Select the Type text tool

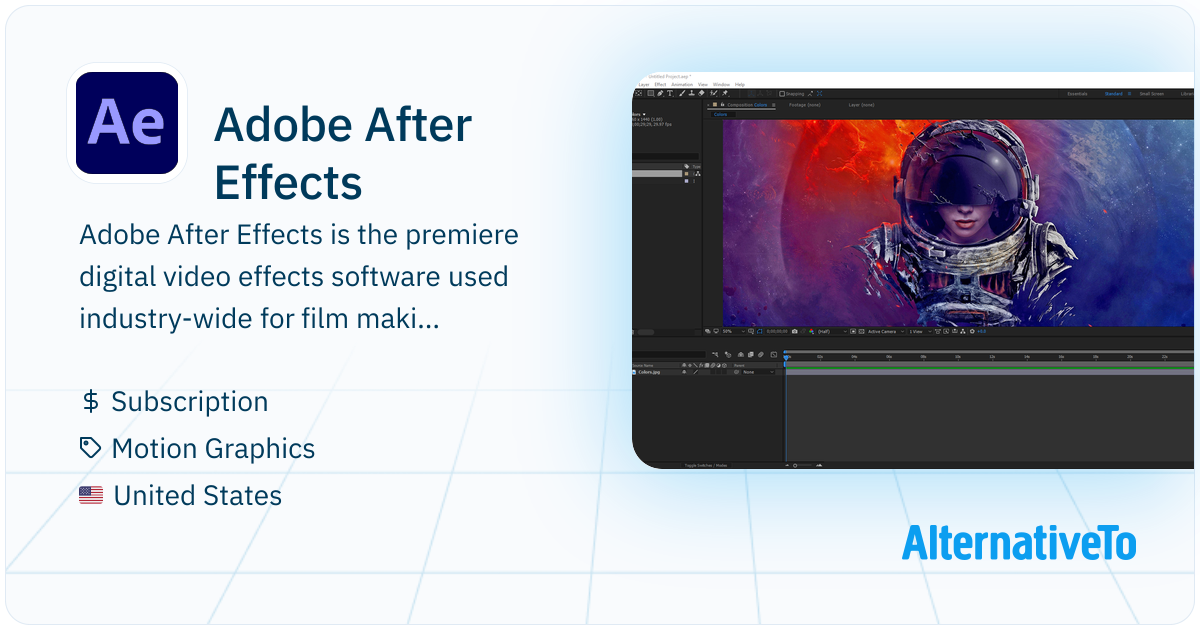(x=670, y=93)
